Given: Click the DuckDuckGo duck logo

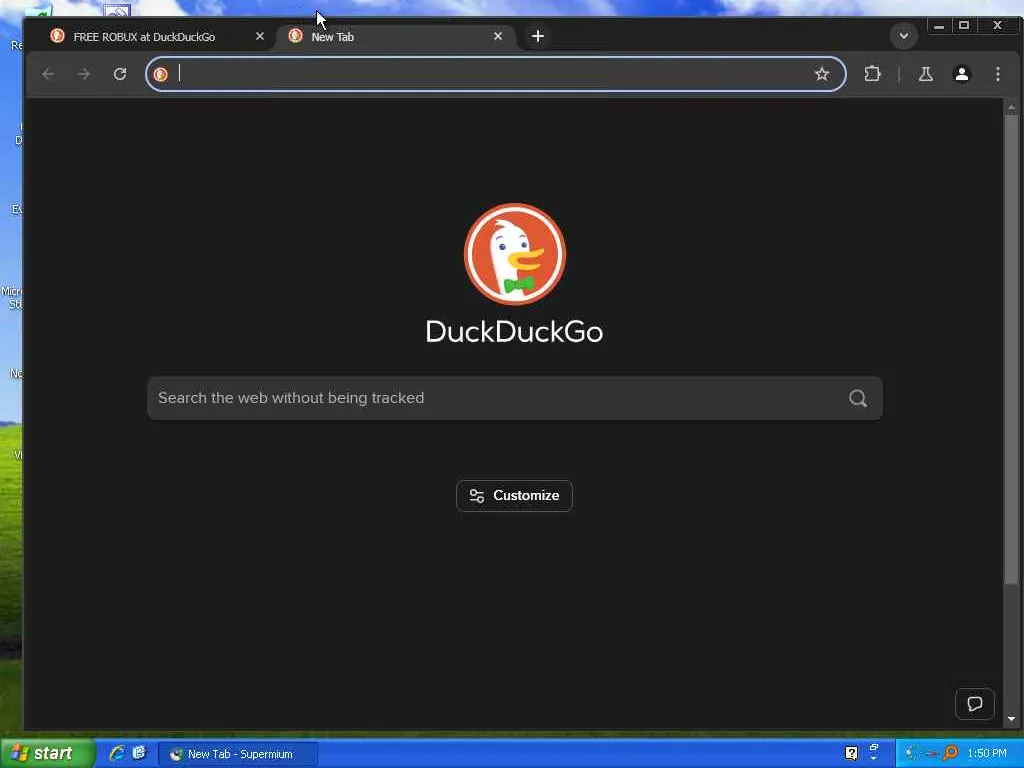Looking at the screenshot, I should tap(515, 254).
